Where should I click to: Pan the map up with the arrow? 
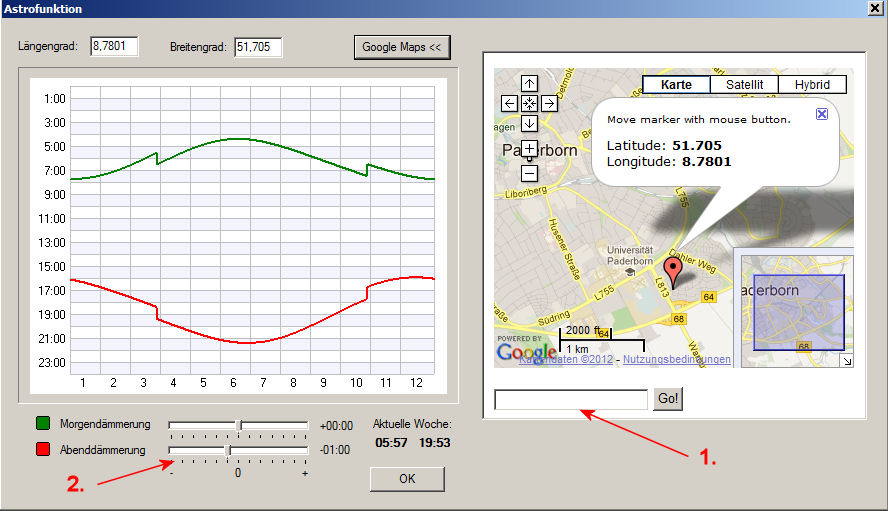[530, 84]
